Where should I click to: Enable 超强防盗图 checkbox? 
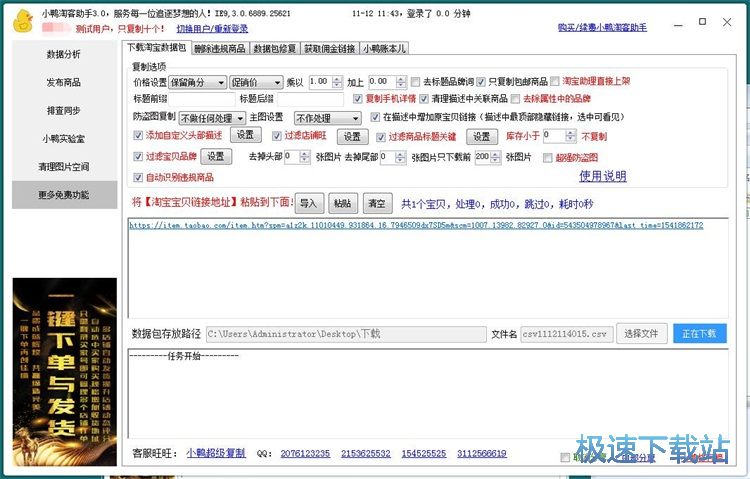pos(548,157)
